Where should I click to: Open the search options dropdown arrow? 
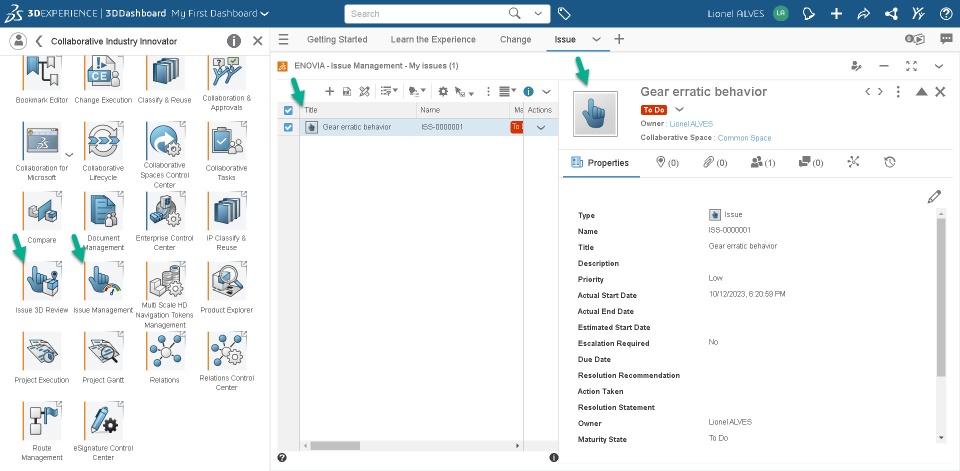[538, 13]
